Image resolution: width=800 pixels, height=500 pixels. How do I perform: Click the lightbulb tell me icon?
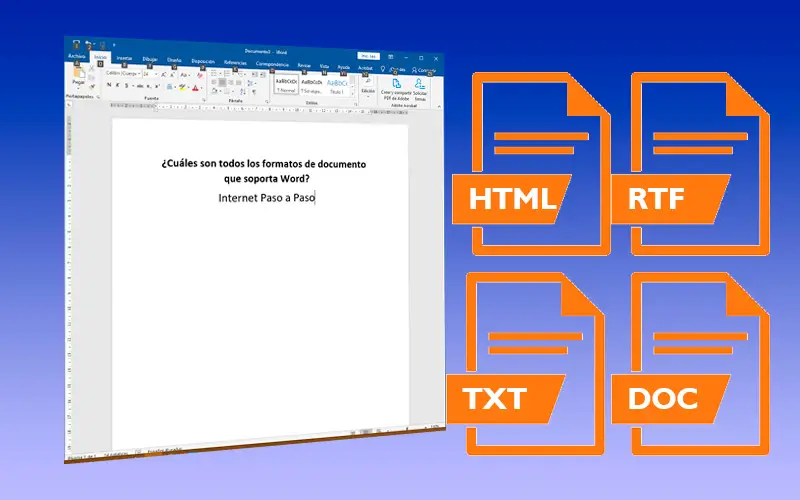pyautogui.click(x=383, y=69)
